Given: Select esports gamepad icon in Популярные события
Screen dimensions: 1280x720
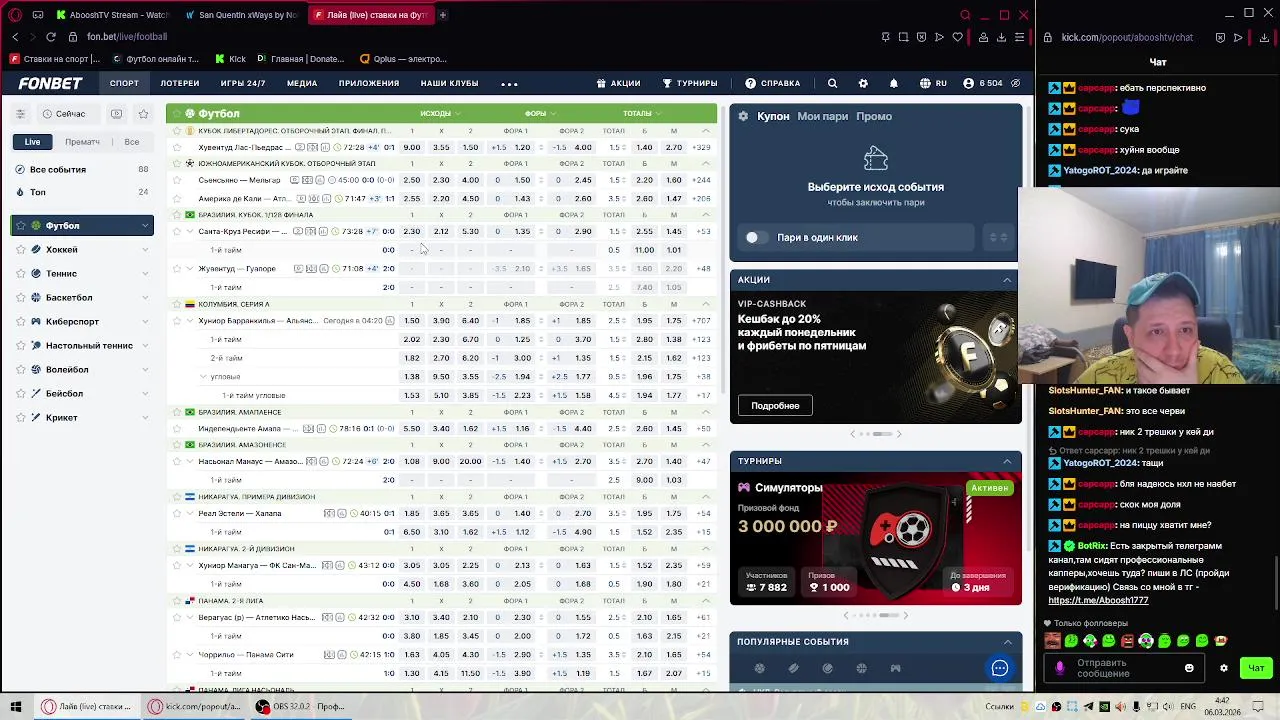Looking at the screenshot, I should coord(895,668).
